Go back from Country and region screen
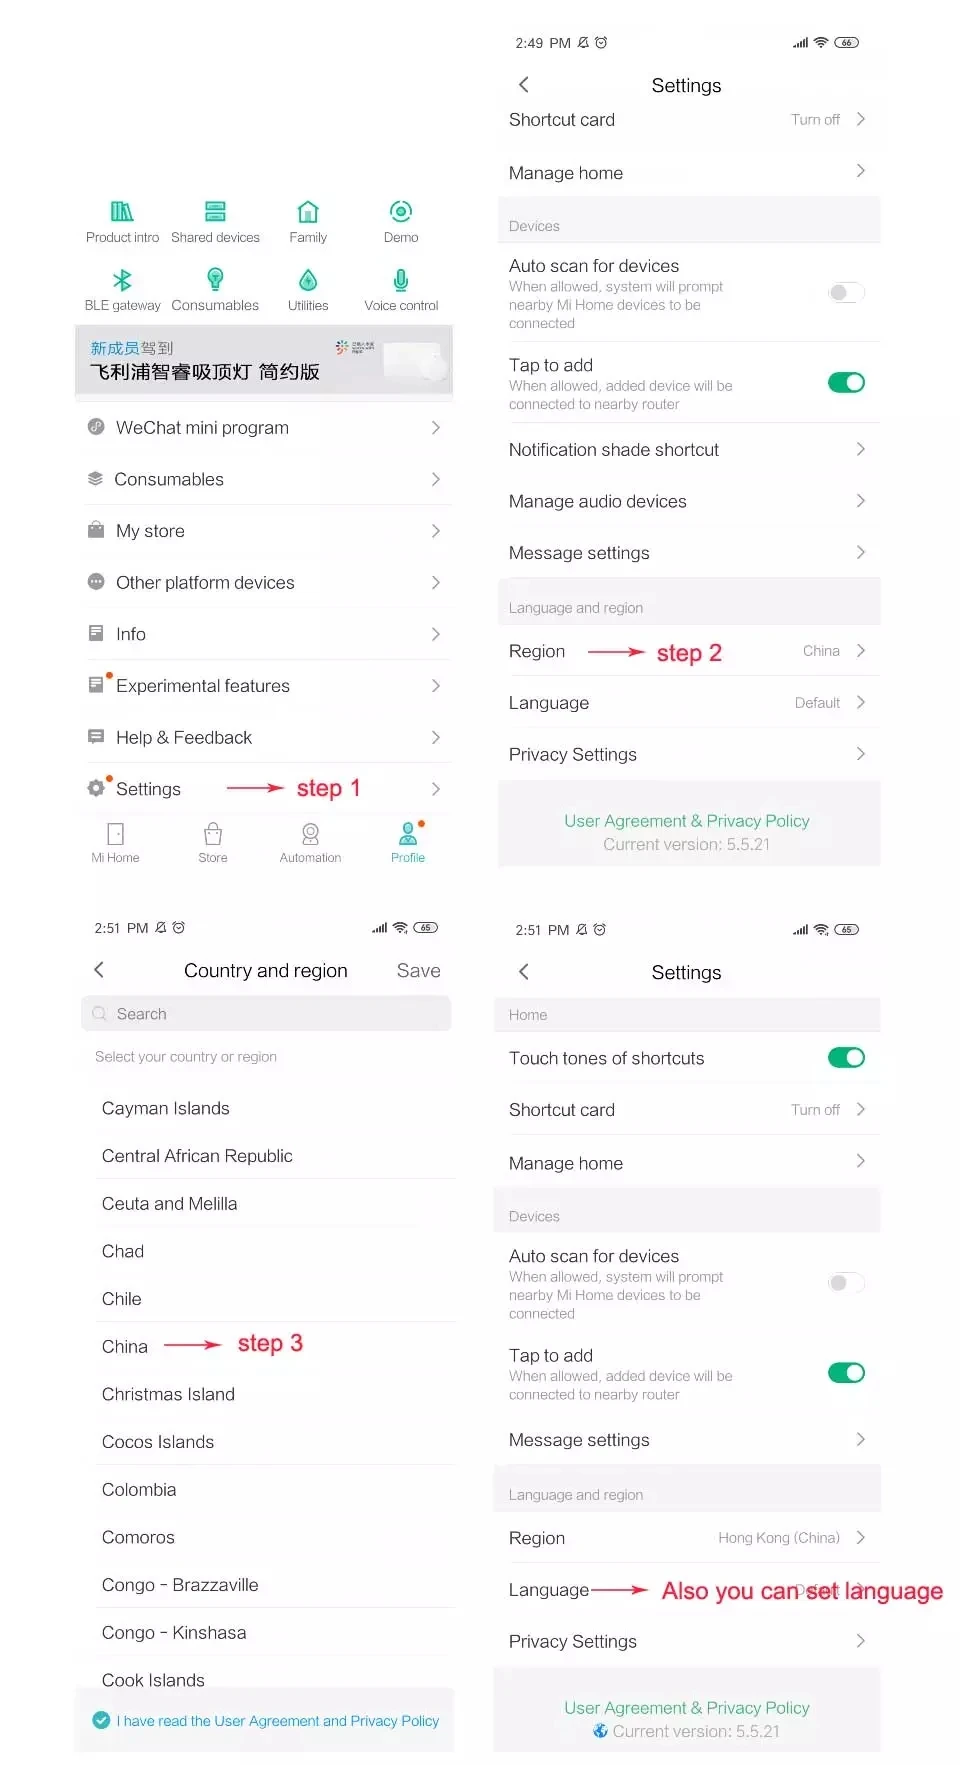Screen dimensions: 960x1765 click(99, 970)
